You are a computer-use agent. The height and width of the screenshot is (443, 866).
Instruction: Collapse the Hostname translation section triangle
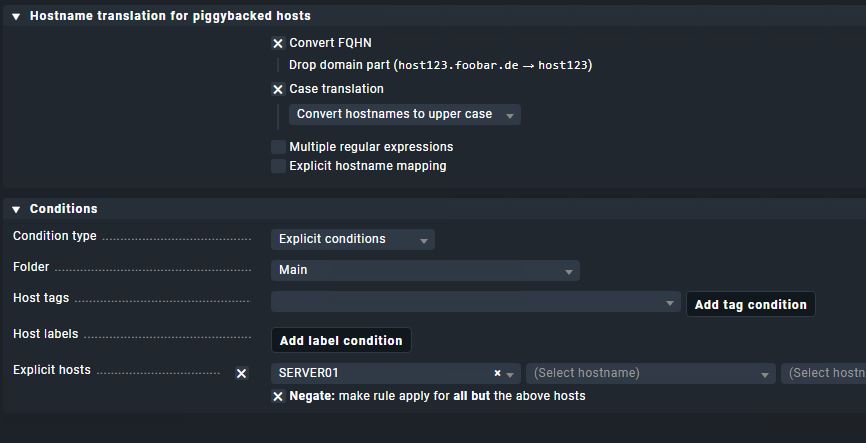[16, 16]
